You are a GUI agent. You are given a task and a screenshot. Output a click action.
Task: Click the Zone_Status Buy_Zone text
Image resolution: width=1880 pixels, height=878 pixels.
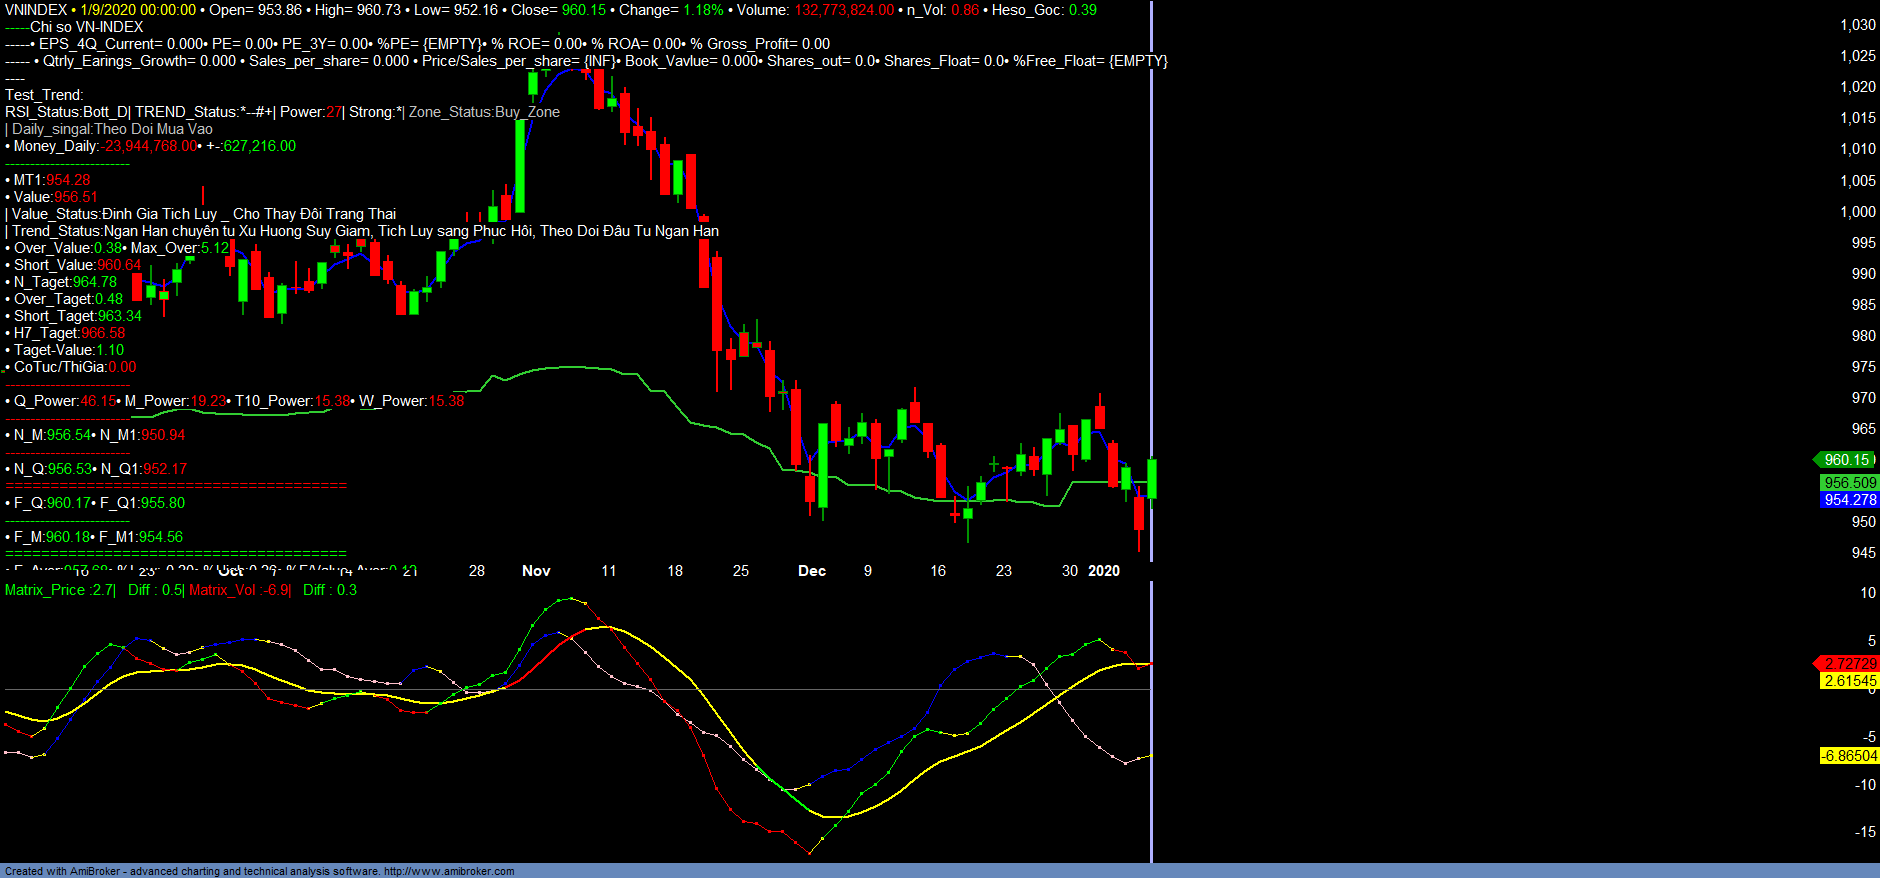pos(484,112)
